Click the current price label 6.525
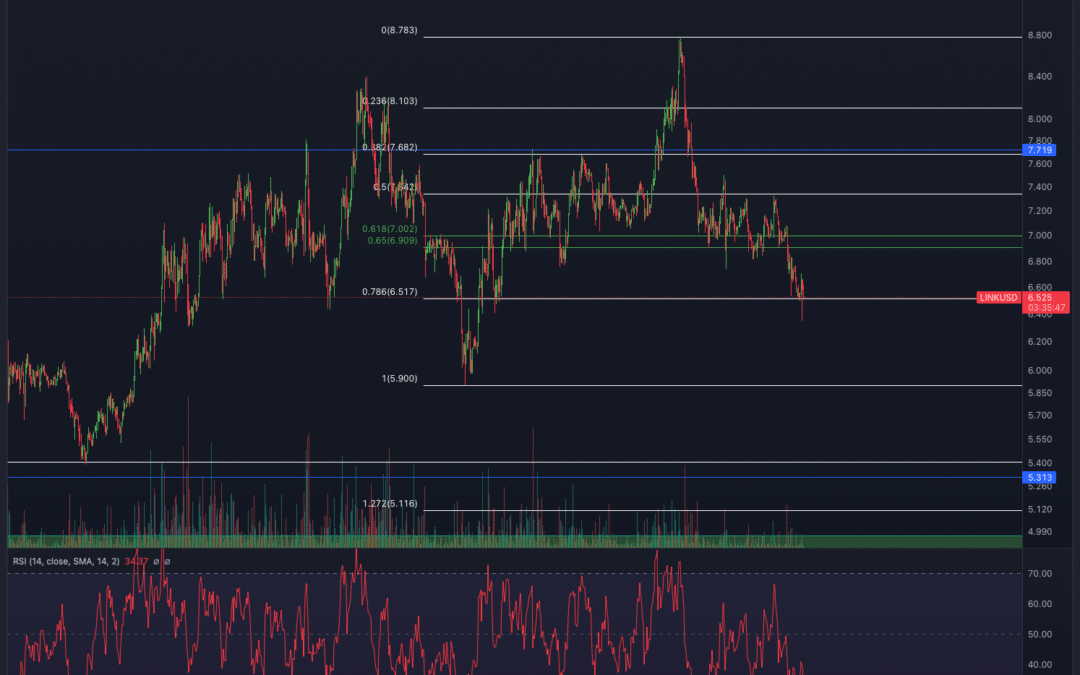Screen dimensions: 1080x675 coord(1040,298)
